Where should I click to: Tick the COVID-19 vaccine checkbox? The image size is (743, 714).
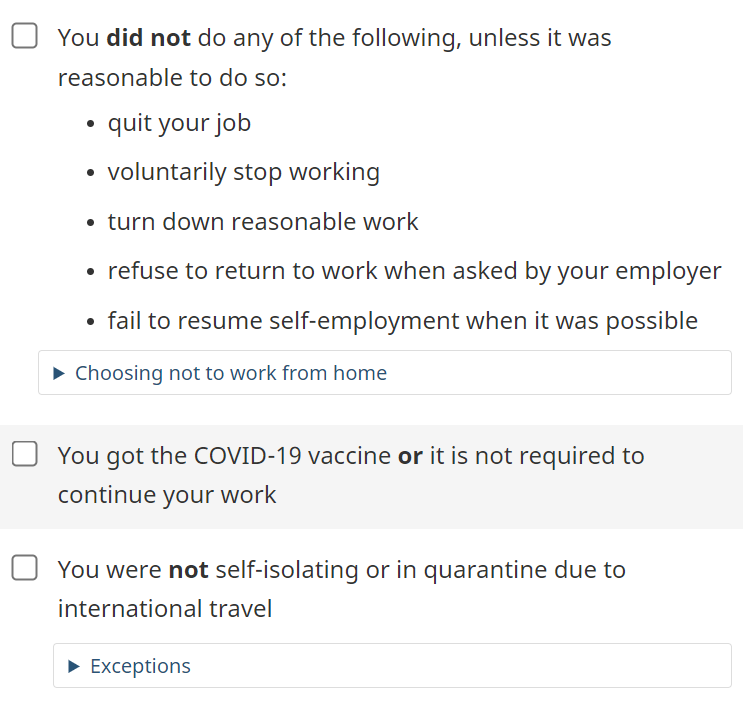[25, 455]
